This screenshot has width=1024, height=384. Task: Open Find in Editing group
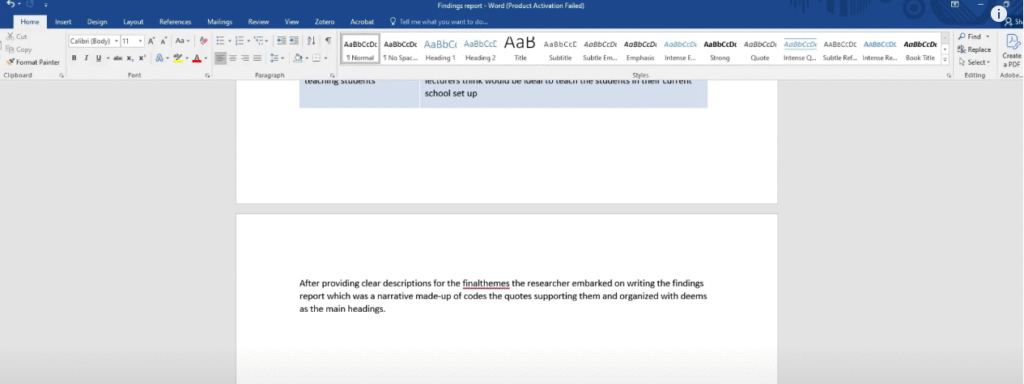970,37
